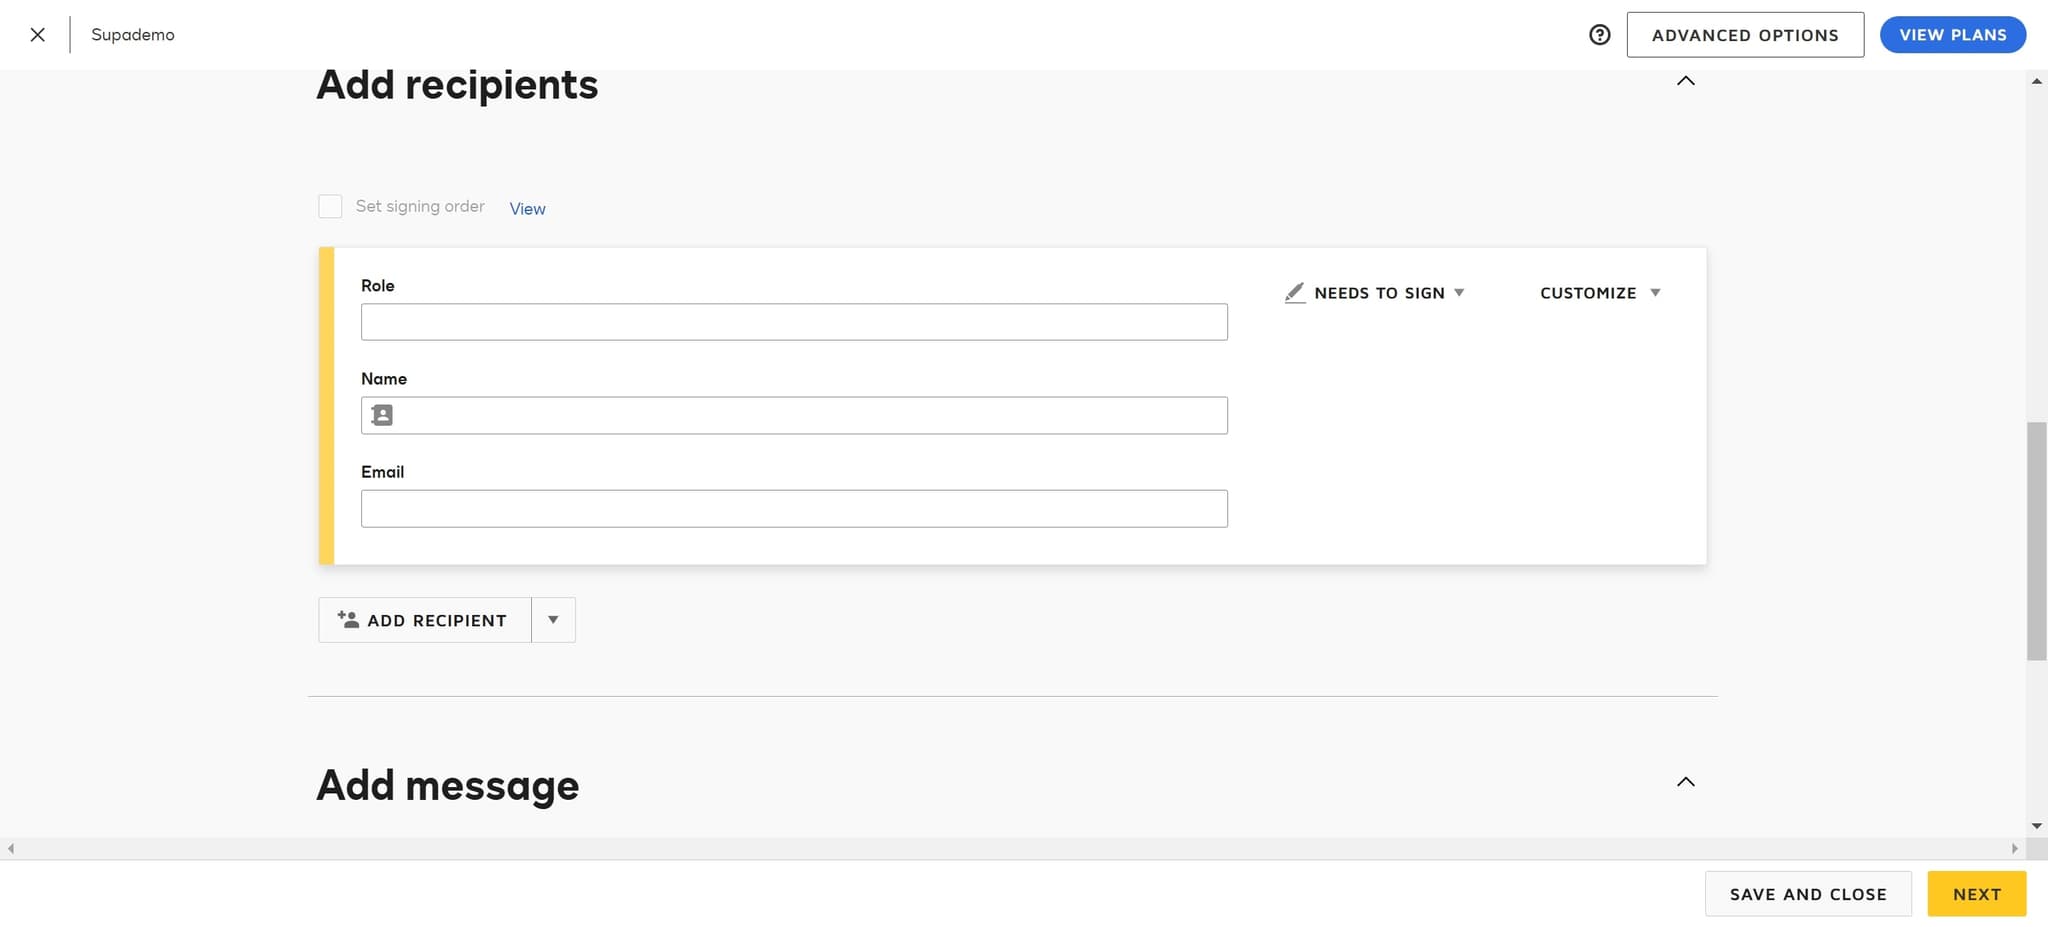
Task: Click the help question mark icon
Action: coord(1599,35)
